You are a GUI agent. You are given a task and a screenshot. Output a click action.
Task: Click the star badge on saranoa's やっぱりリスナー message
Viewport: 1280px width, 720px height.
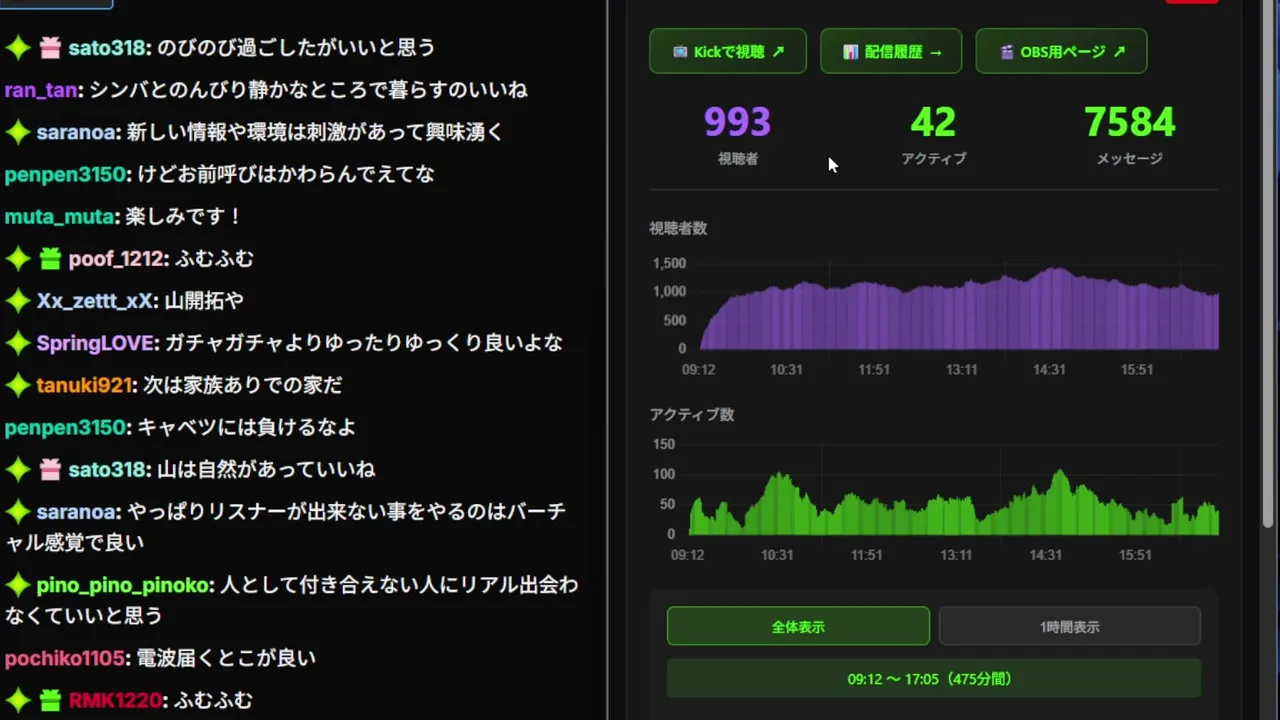click(x=17, y=512)
